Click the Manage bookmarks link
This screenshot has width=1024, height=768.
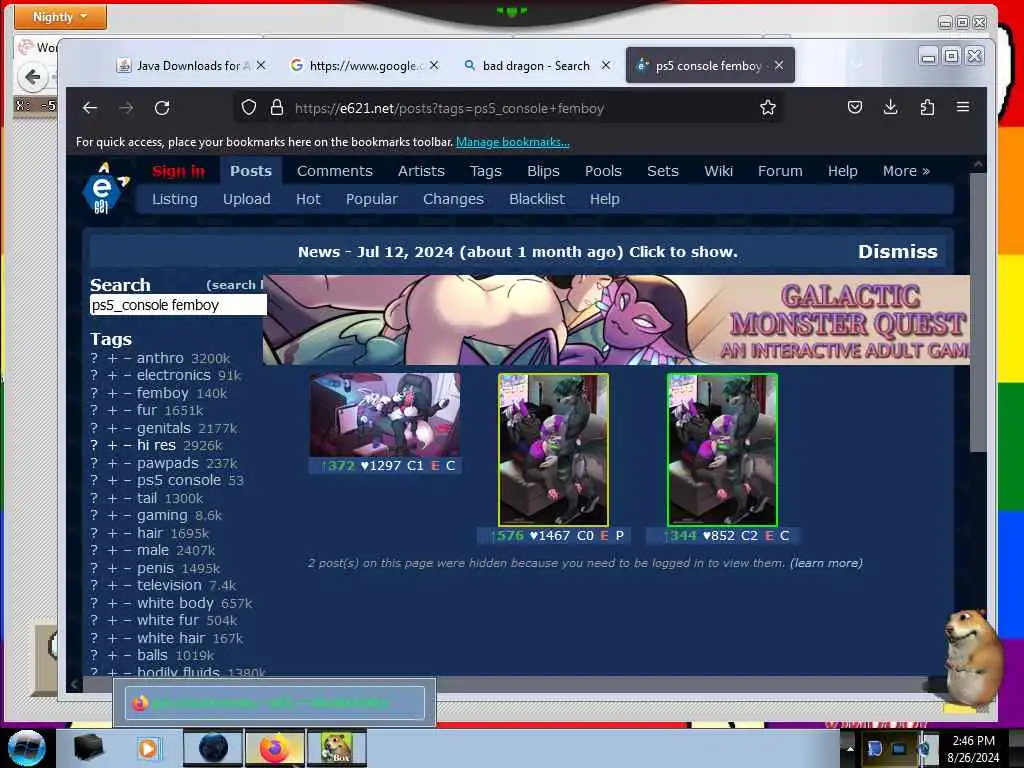pyautogui.click(x=513, y=142)
